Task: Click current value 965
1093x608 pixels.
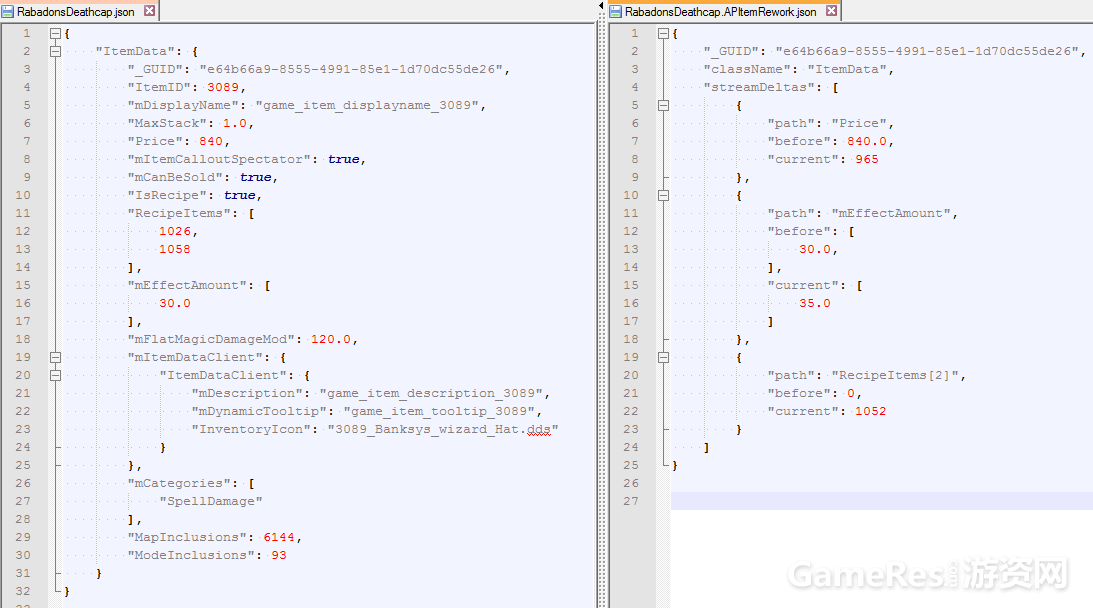Action: (x=867, y=159)
